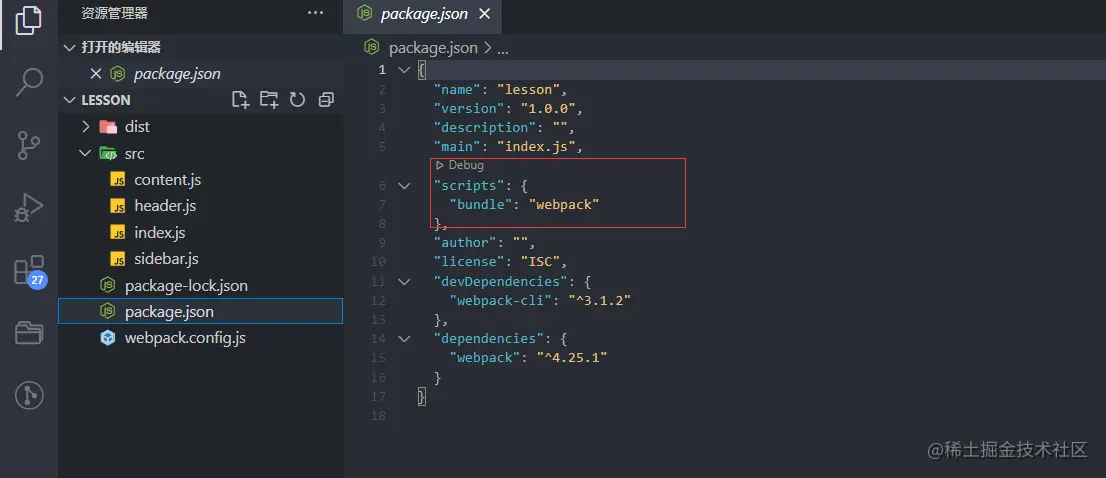1106x478 pixels.
Task: Click the "1.0.0" version value
Action: point(548,109)
